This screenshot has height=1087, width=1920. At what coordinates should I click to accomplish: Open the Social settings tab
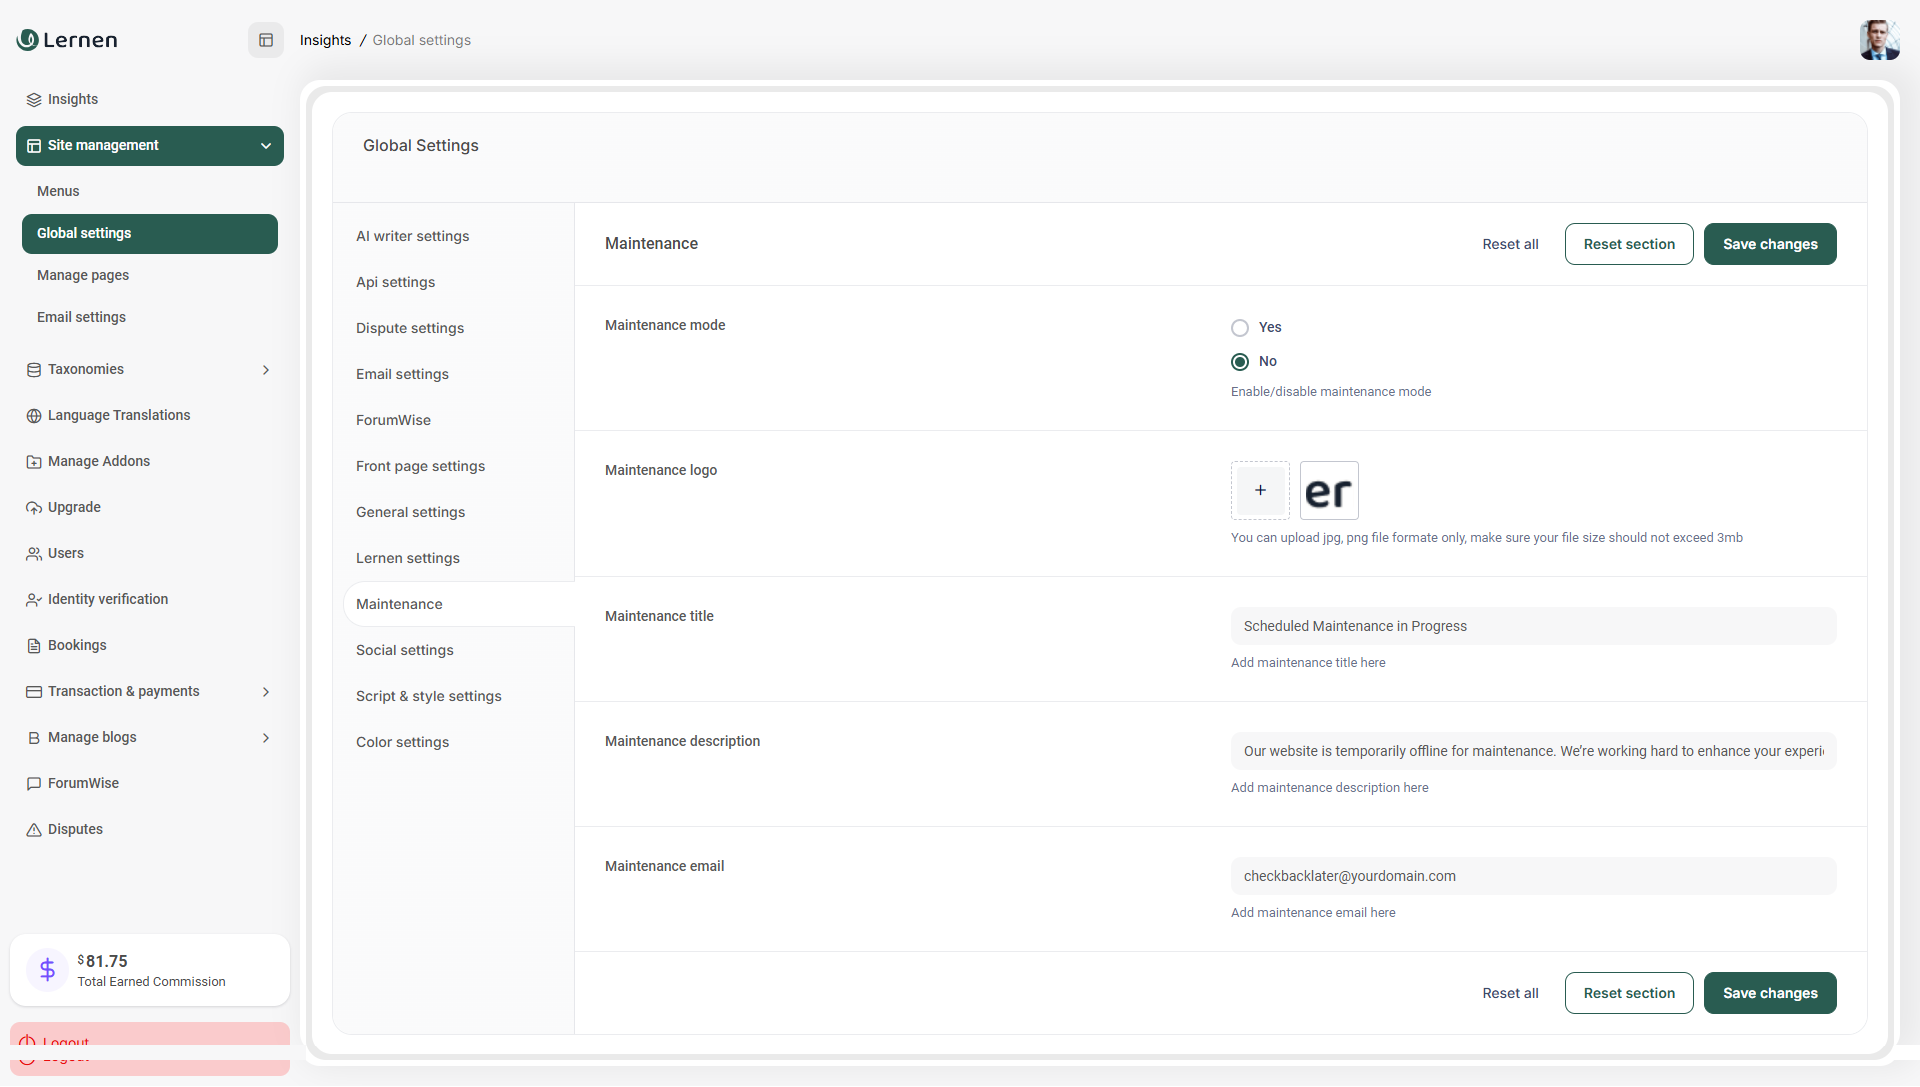pos(405,650)
